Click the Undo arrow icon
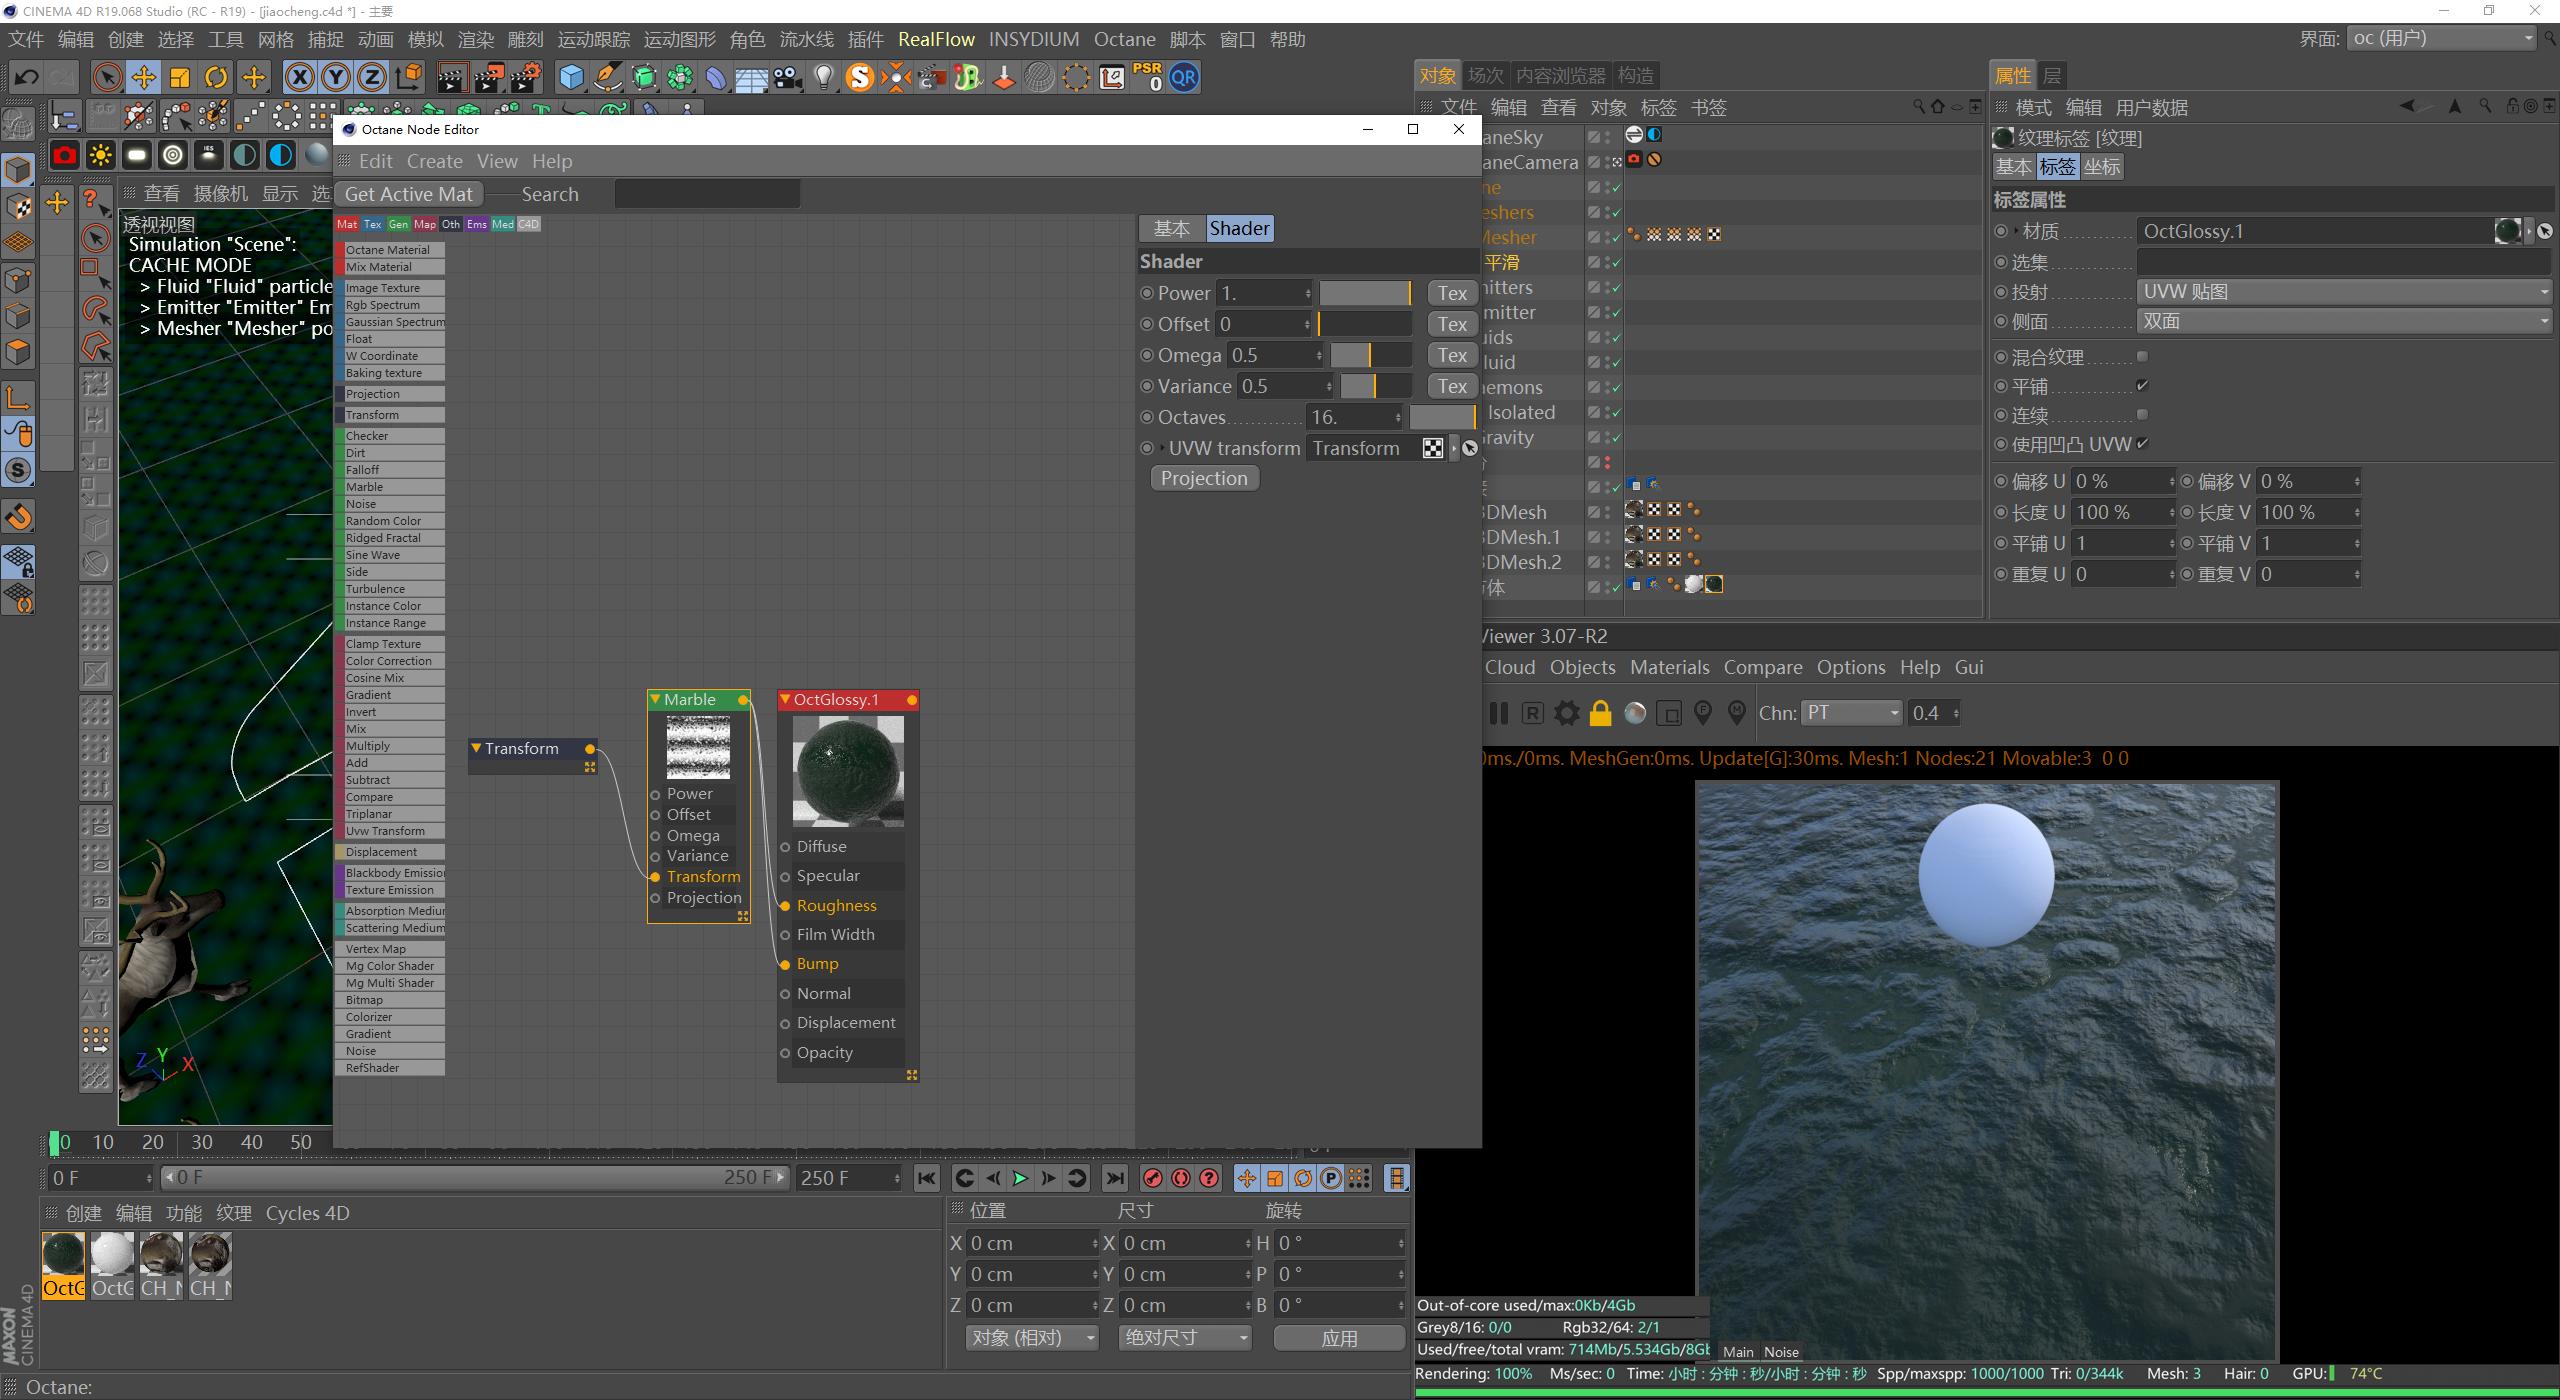Viewport: 2560px width, 1400px height. pos(27,77)
